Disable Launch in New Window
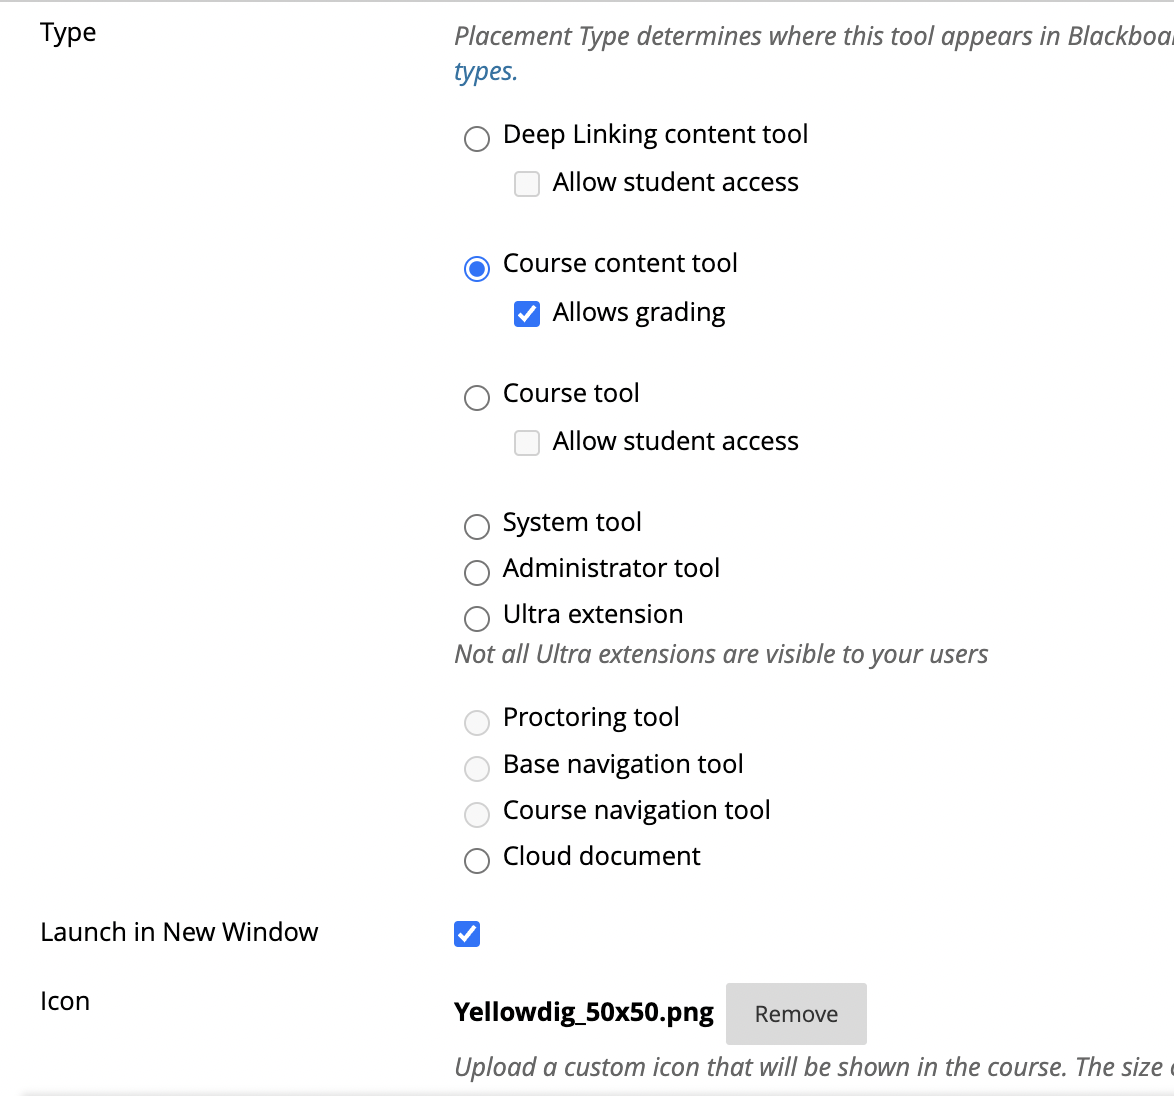The height and width of the screenshot is (1096, 1174). 466,933
